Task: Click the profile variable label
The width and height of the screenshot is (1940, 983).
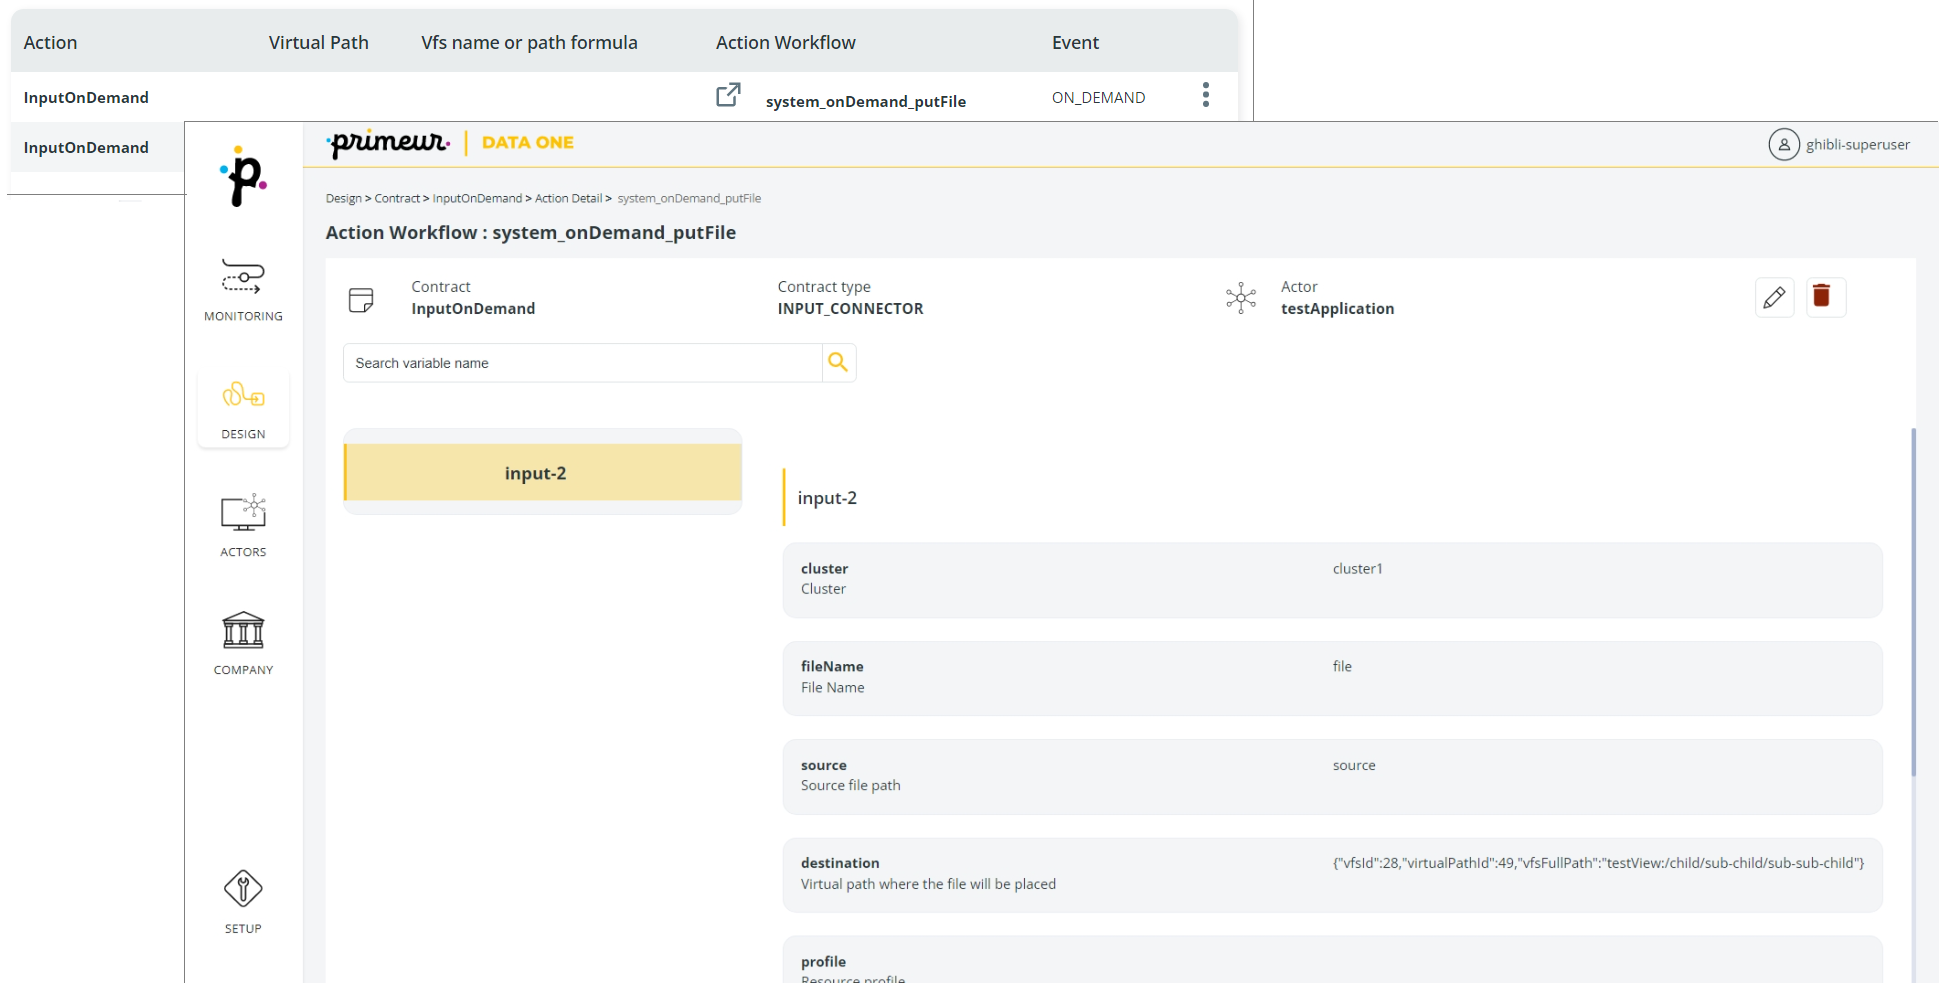Action: tap(823, 961)
